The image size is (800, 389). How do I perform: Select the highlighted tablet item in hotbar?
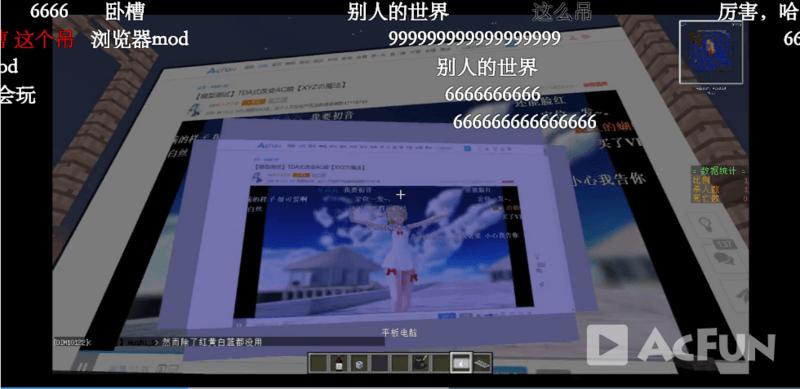tap(460, 362)
